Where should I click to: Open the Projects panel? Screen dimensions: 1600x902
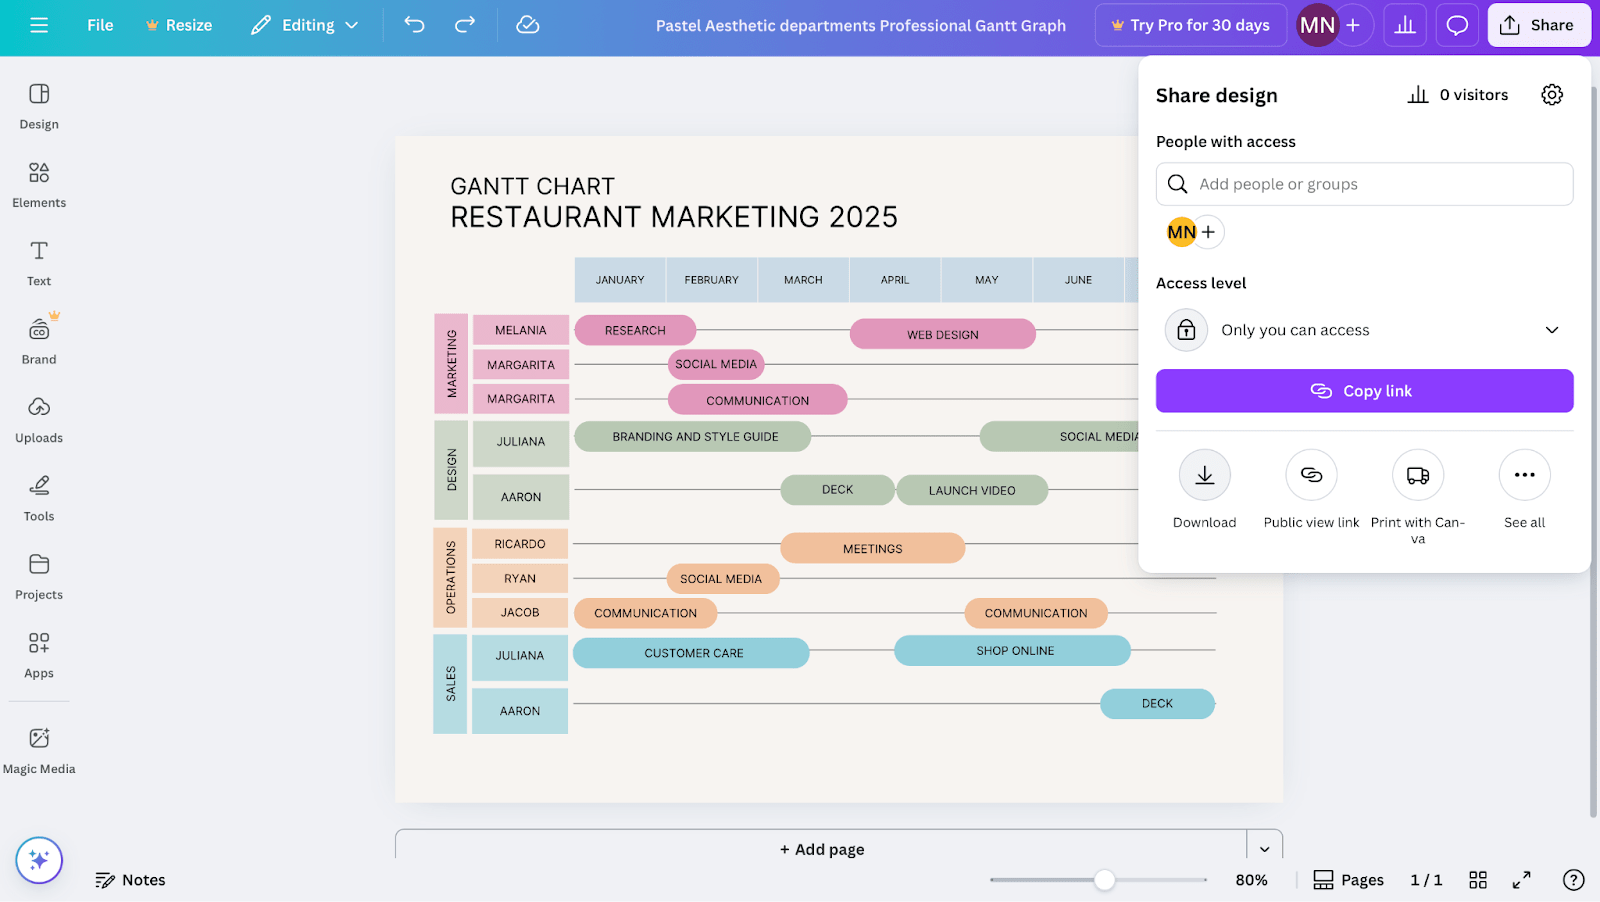coord(38,576)
